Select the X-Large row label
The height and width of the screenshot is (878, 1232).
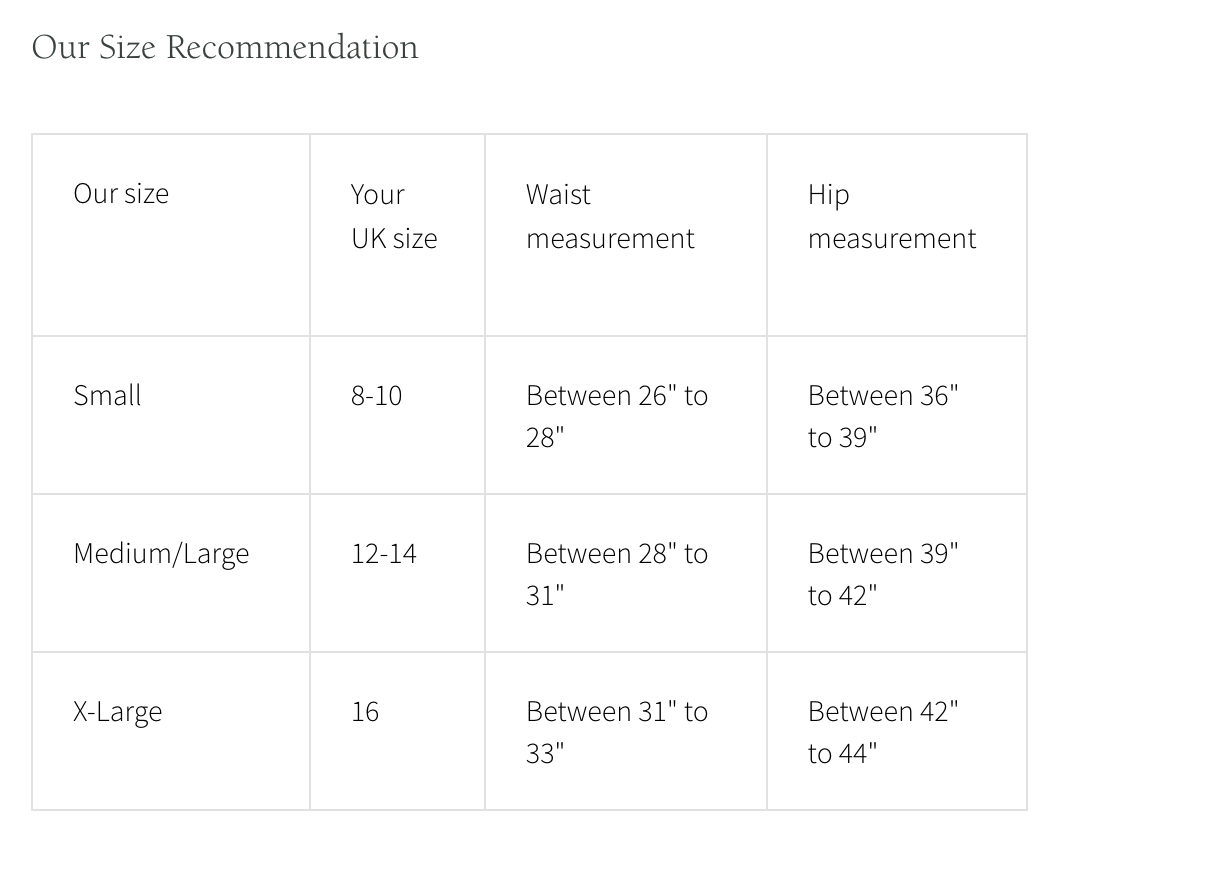tap(171, 731)
